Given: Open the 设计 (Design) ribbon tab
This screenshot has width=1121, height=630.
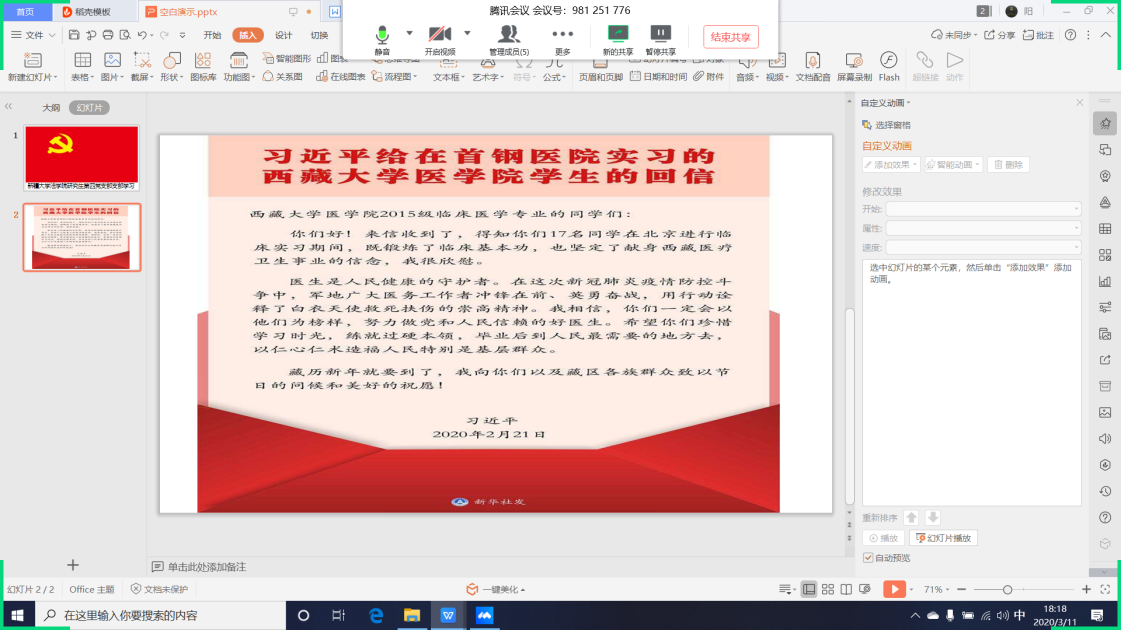Looking at the screenshot, I should pyautogui.click(x=283, y=35).
